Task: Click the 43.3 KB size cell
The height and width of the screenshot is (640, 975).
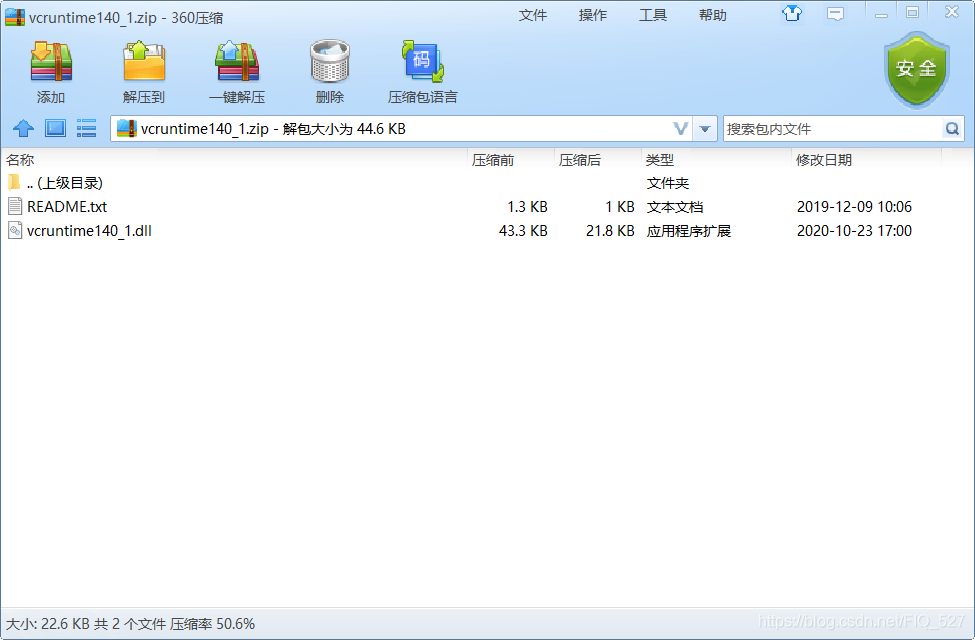Action: (523, 231)
